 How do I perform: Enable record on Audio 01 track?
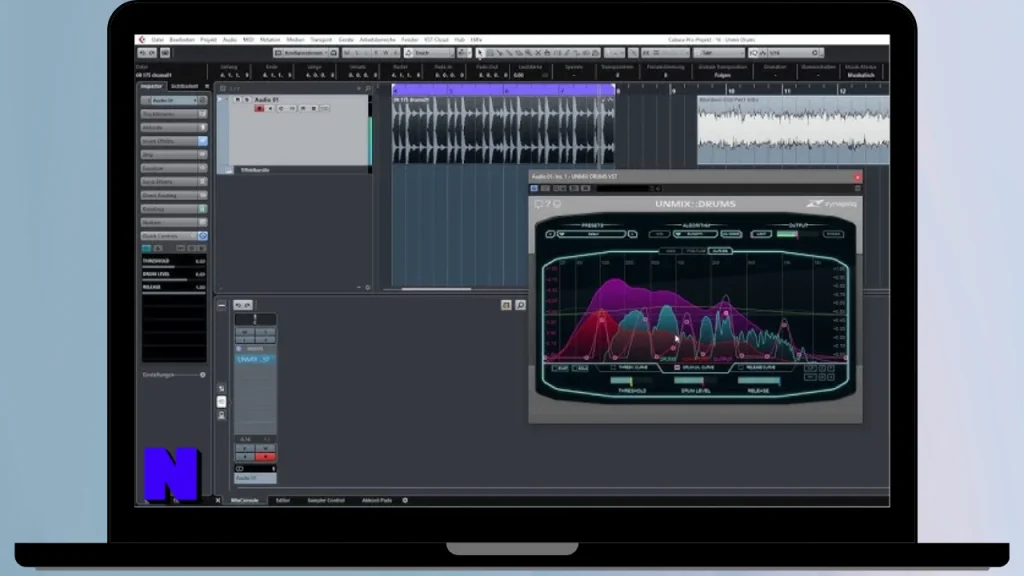pyautogui.click(x=259, y=108)
